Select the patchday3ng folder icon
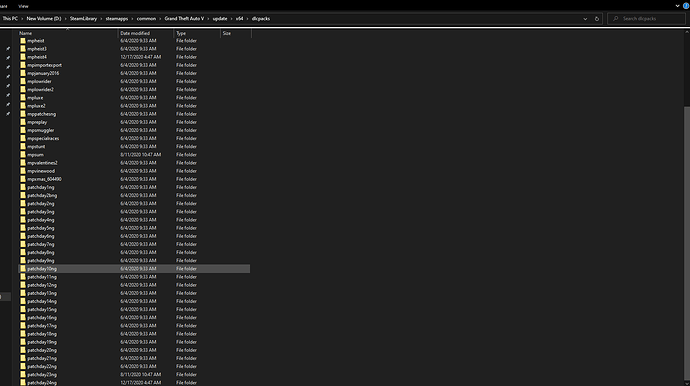This screenshot has width=690, height=386. tap(23, 212)
